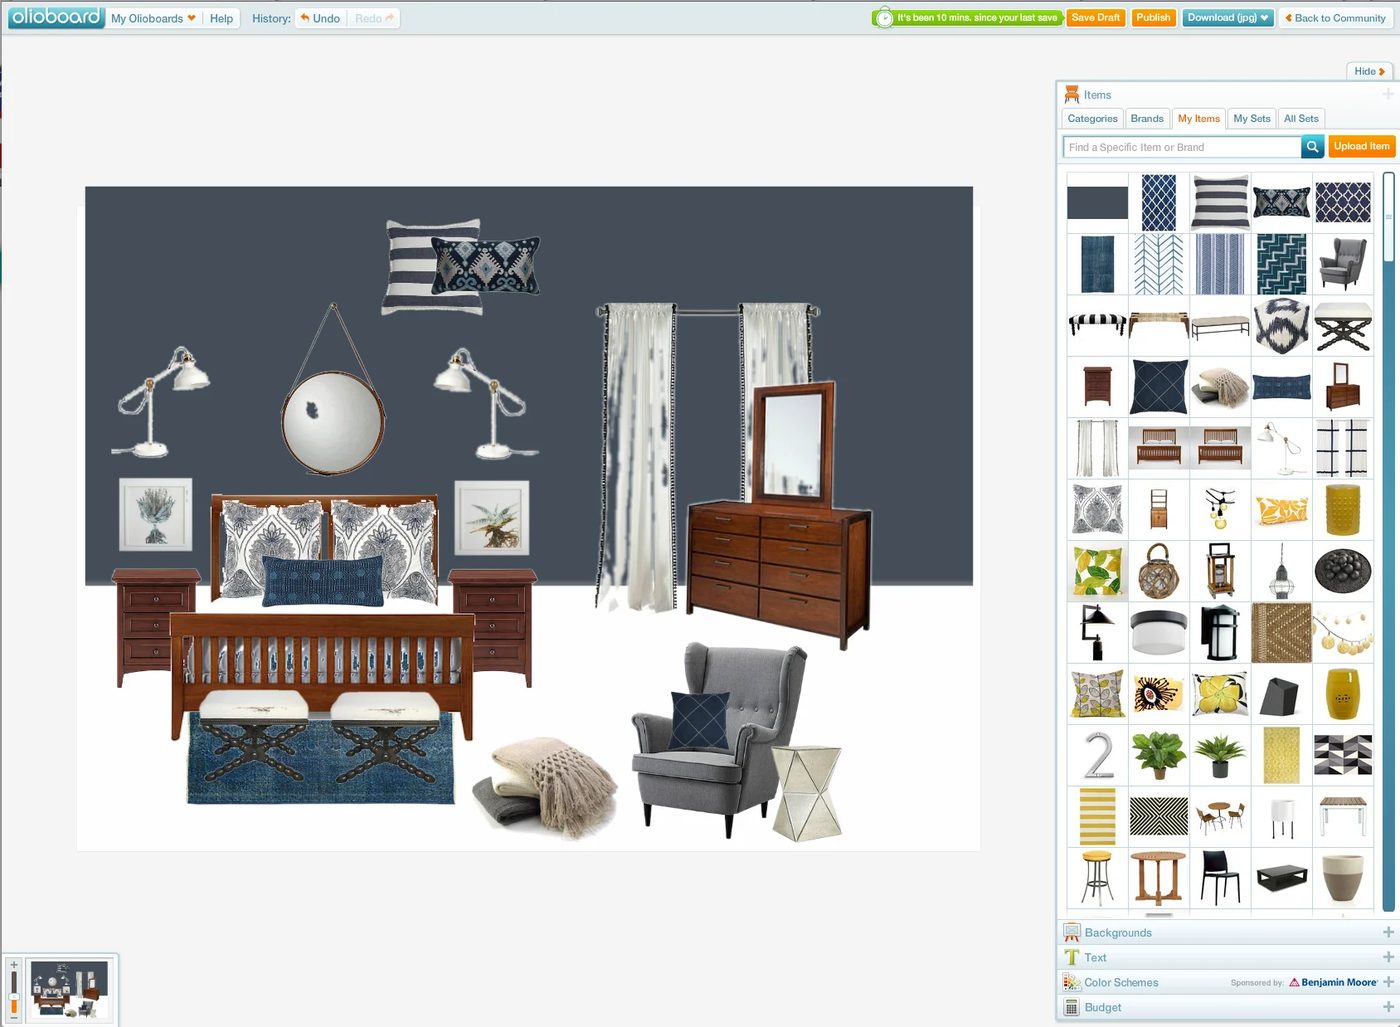1400x1027 pixels.
Task: Switch to the Categories tab
Action: tap(1092, 118)
